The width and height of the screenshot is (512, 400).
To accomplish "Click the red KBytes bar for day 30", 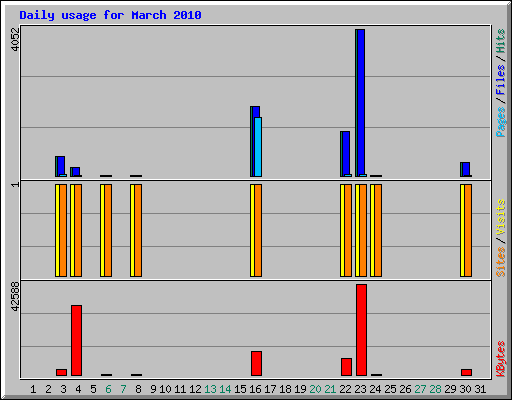I will click(x=466, y=372).
